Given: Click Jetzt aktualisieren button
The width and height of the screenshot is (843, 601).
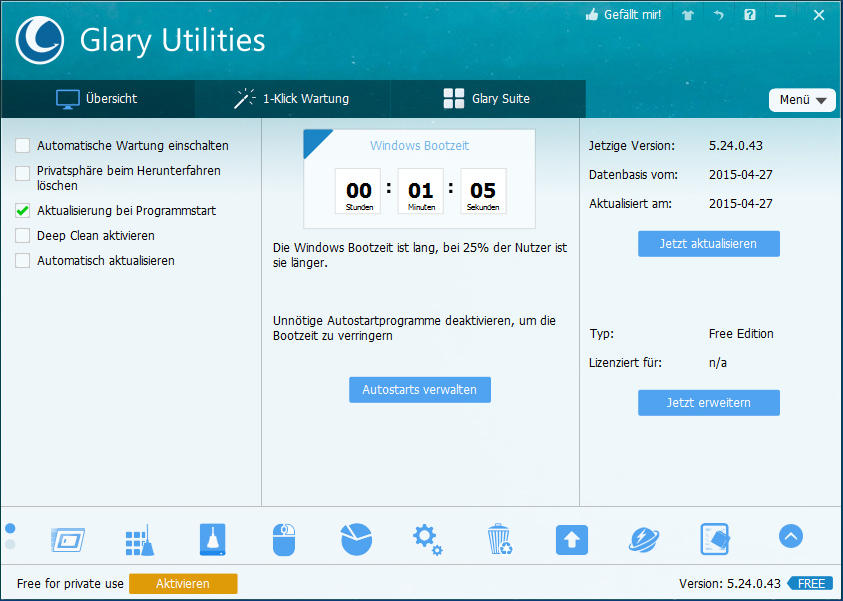Looking at the screenshot, I should click(x=709, y=244).
